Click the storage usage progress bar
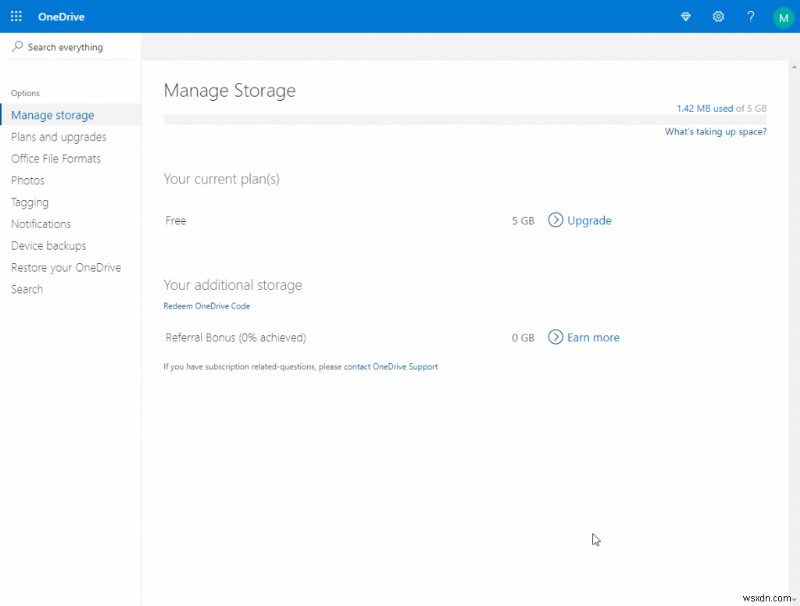Viewport: 800px width, 606px height. click(x=465, y=119)
